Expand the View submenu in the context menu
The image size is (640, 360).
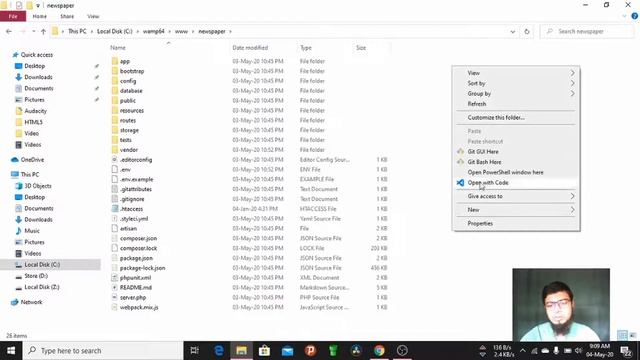516,73
